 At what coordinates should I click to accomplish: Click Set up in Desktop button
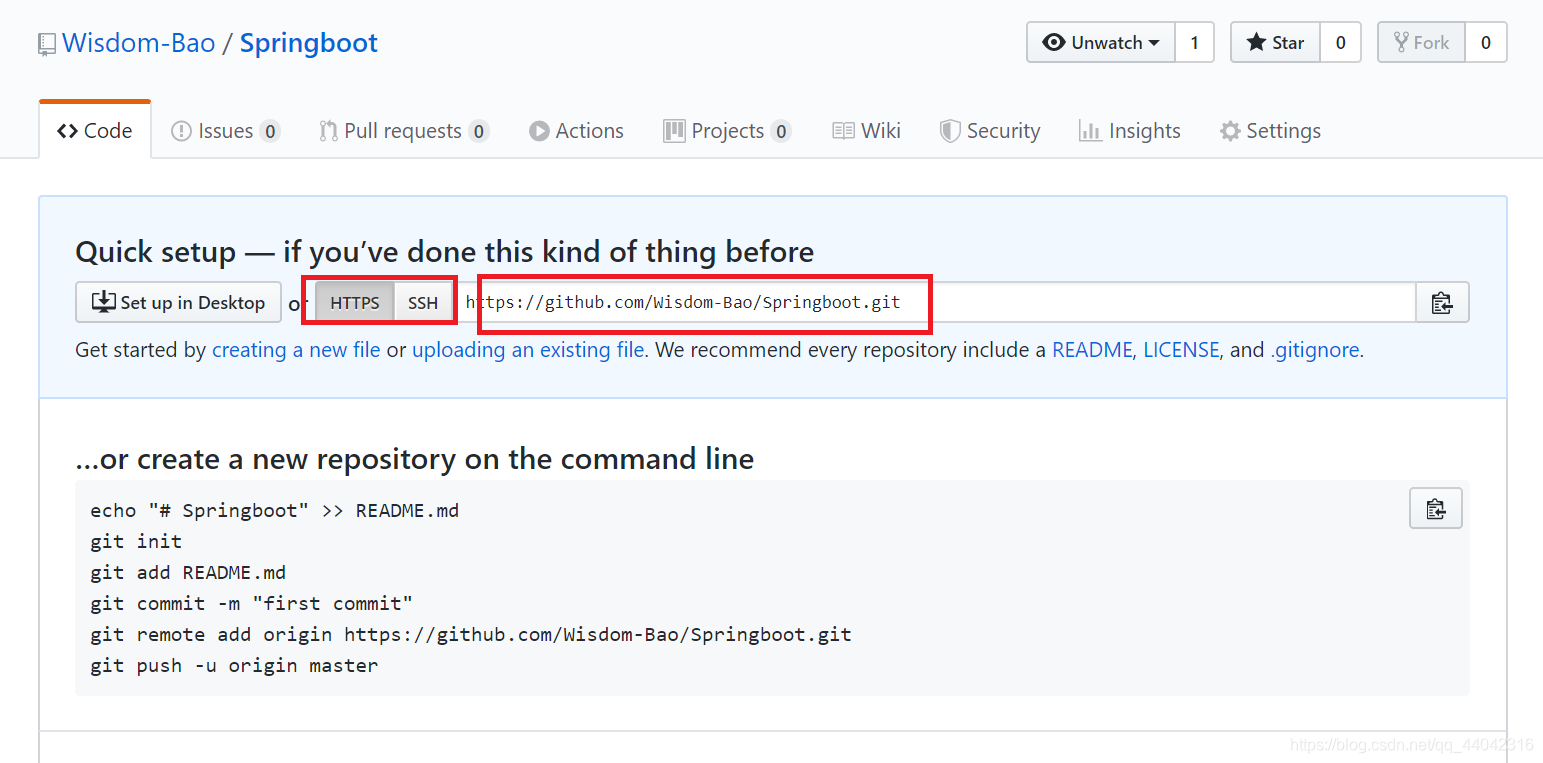(x=178, y=303)
